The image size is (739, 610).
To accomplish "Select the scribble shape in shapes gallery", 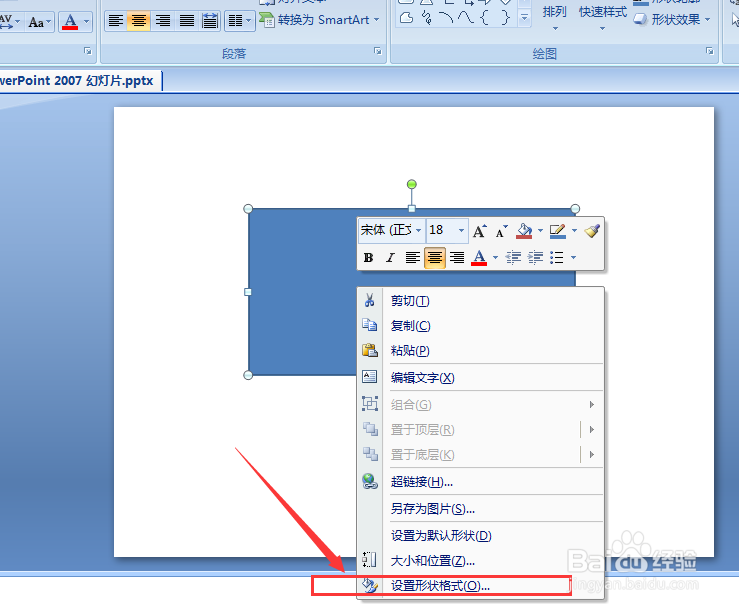I will coord(427,18).
